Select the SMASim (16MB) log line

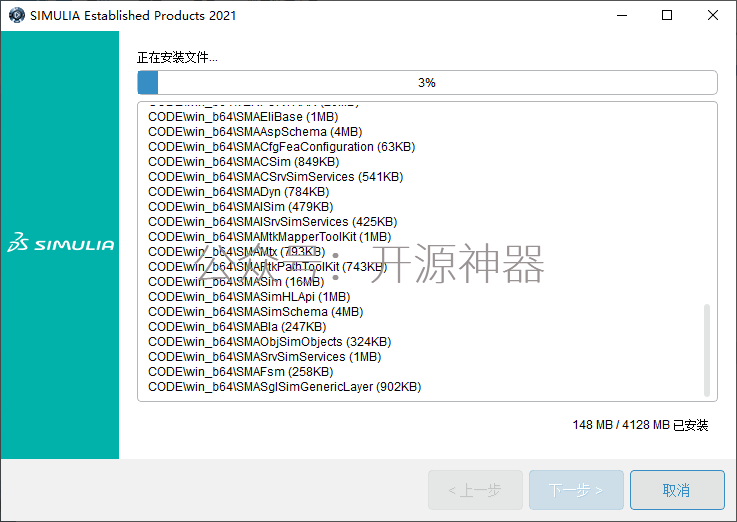click(236, 282)
